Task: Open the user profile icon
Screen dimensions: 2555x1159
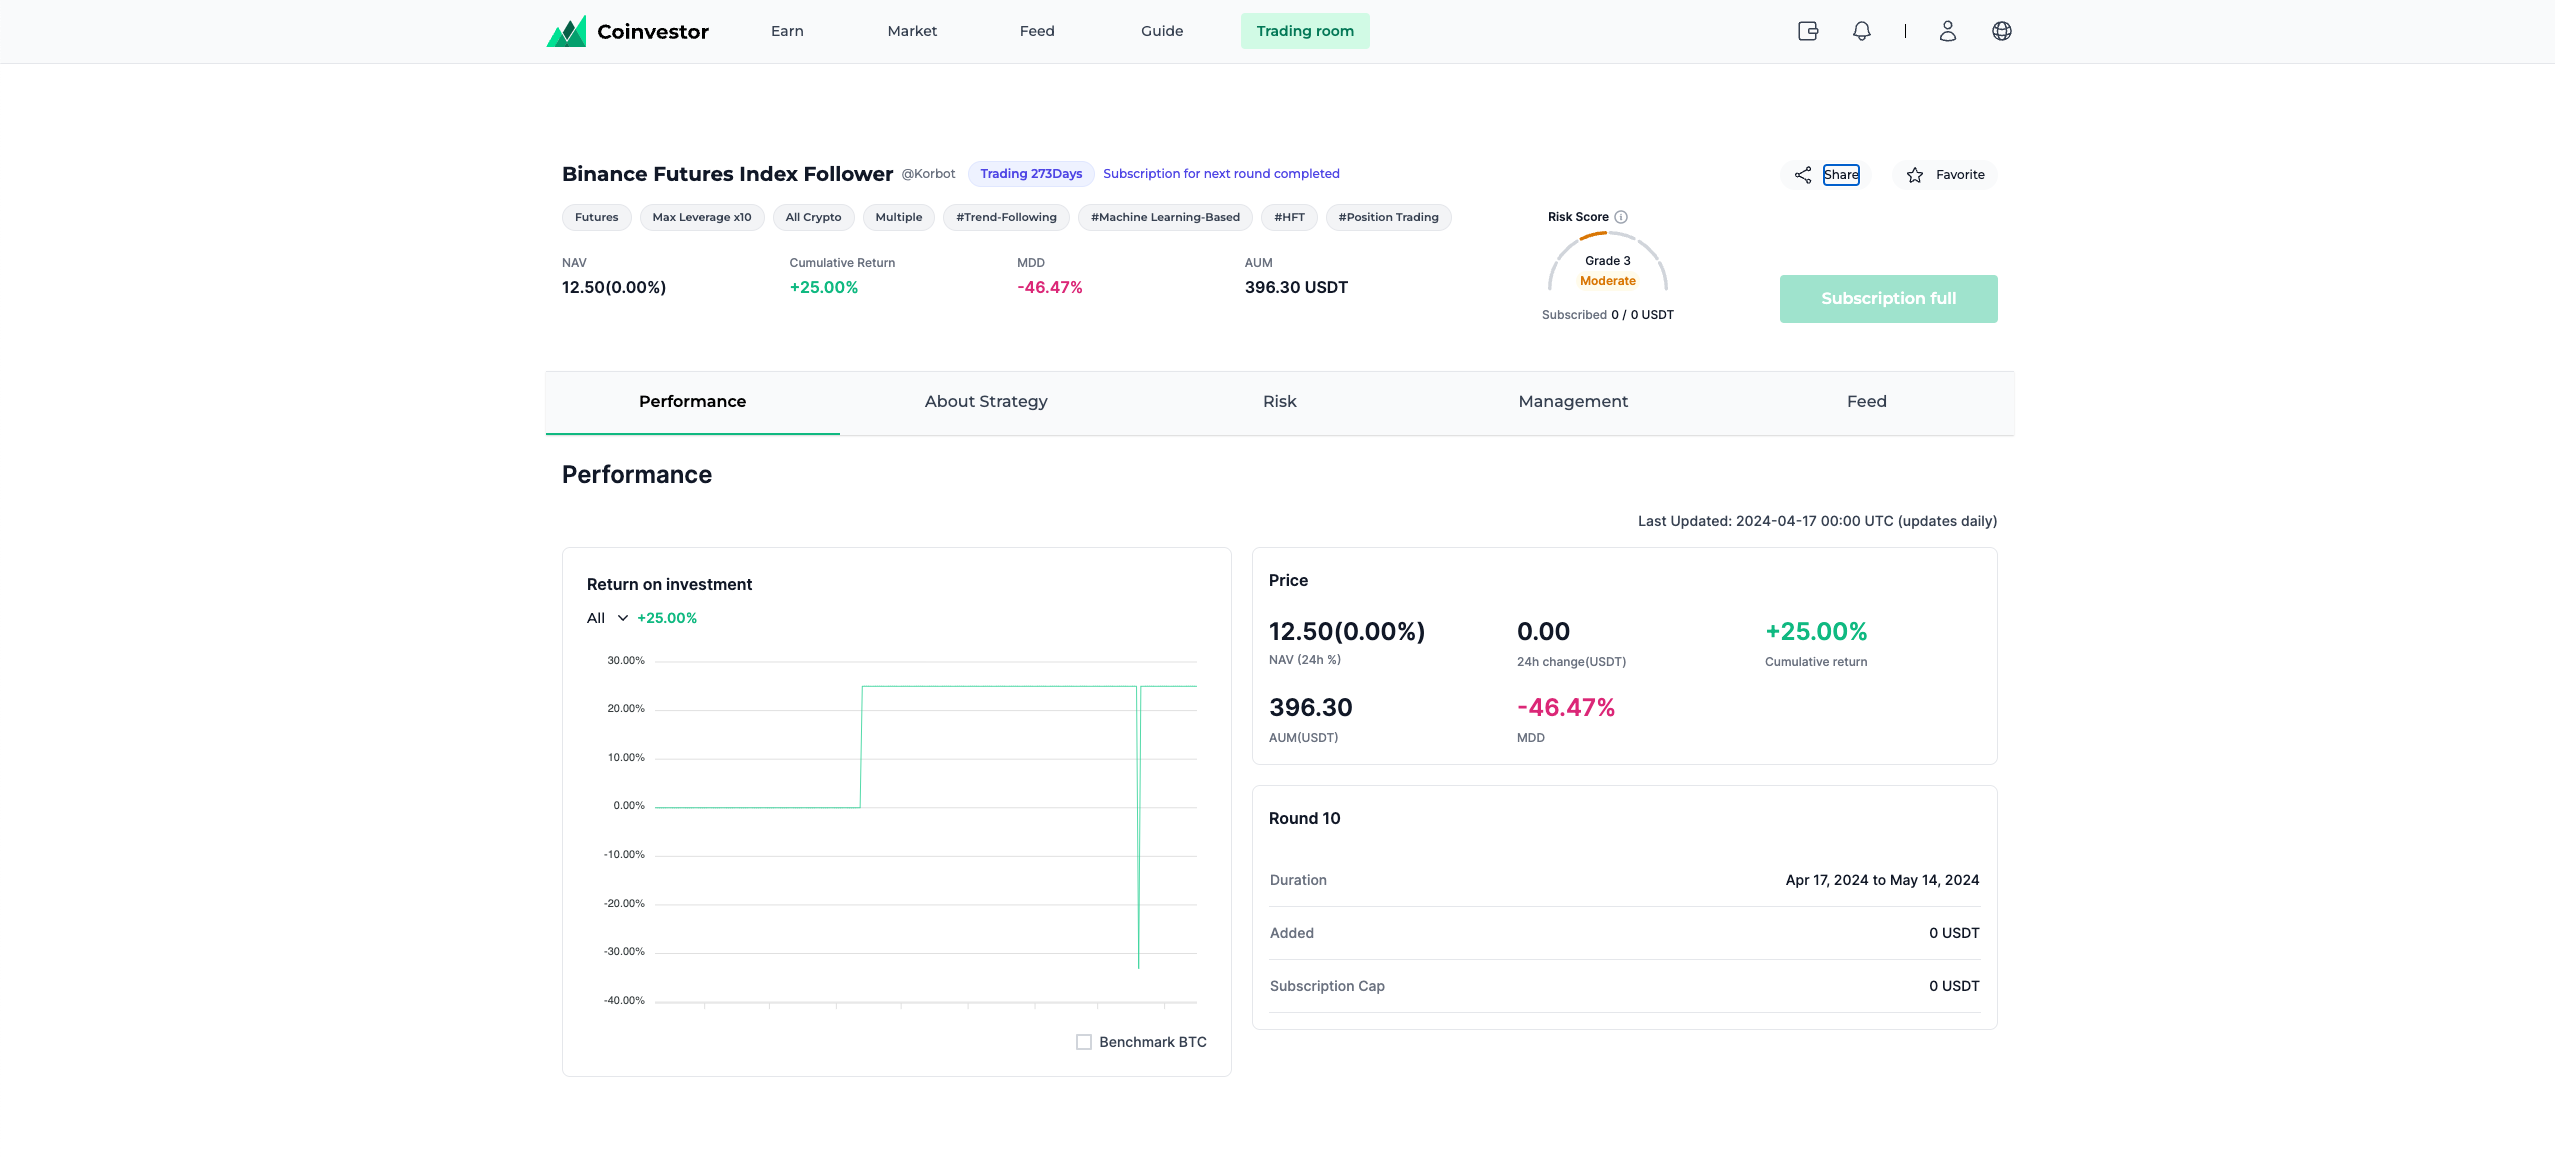Action: click(1946, 31)
